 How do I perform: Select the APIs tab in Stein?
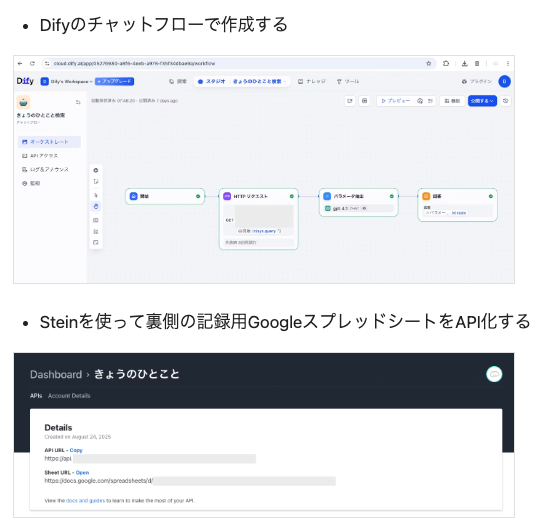pyautogui.click(x=36, y=396)
